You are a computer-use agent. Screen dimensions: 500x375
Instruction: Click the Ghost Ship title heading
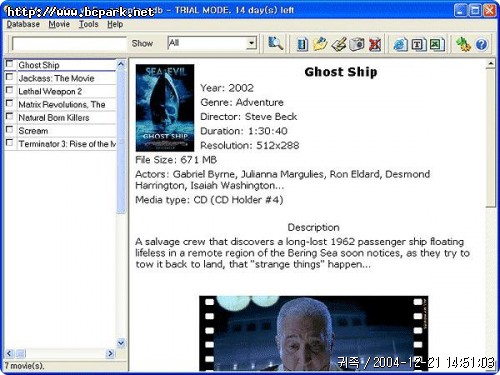coord(341,72)
